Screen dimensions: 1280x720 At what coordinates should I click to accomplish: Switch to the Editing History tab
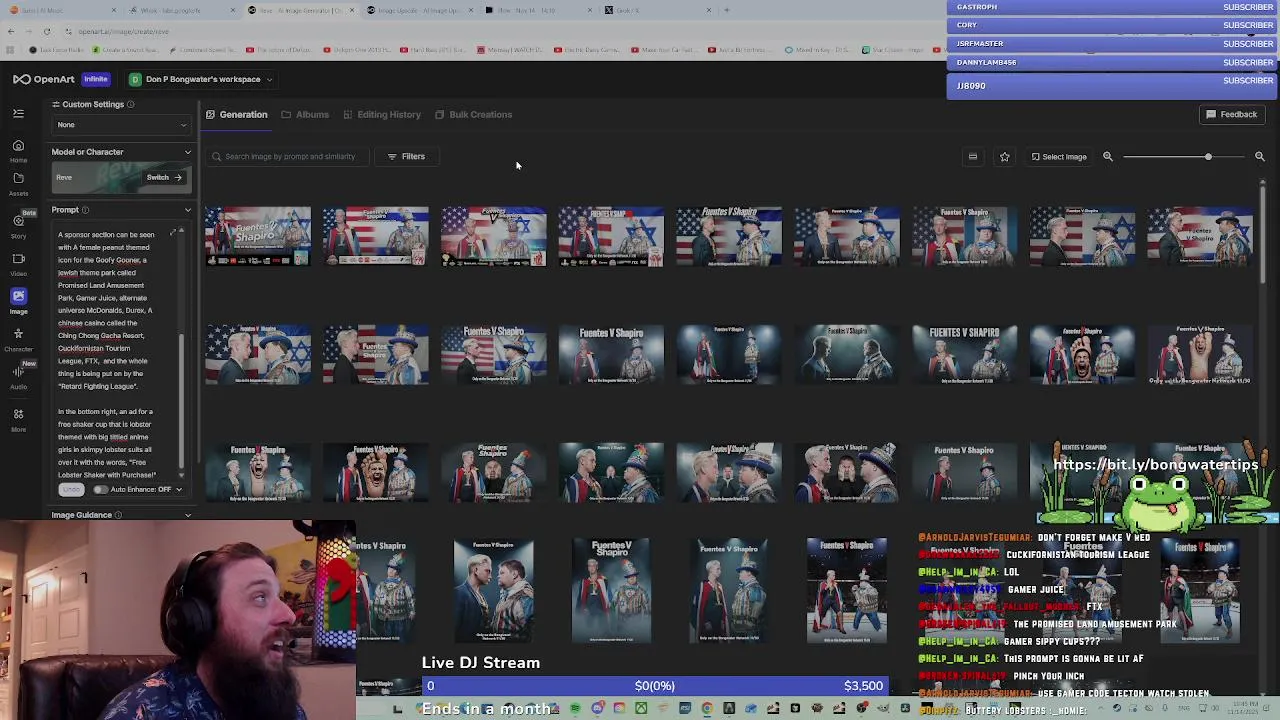pyautogui.click(x=382, y=114)
